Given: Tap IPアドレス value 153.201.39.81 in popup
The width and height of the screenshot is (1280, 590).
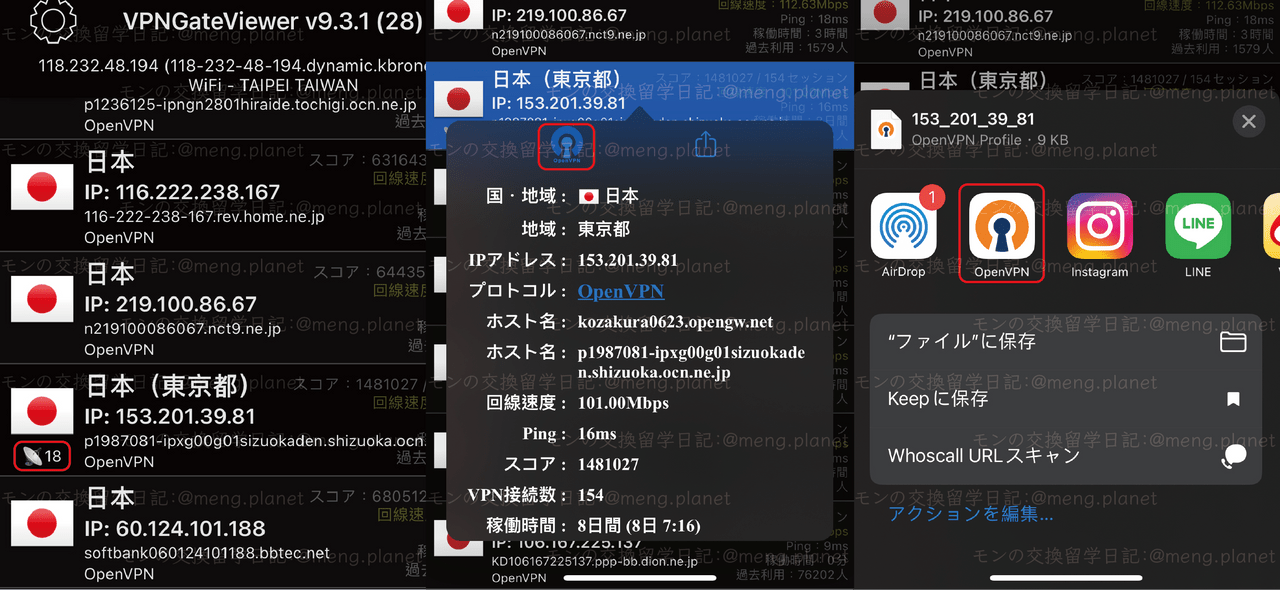Looking at the screenshot, I should pos(628,260).
